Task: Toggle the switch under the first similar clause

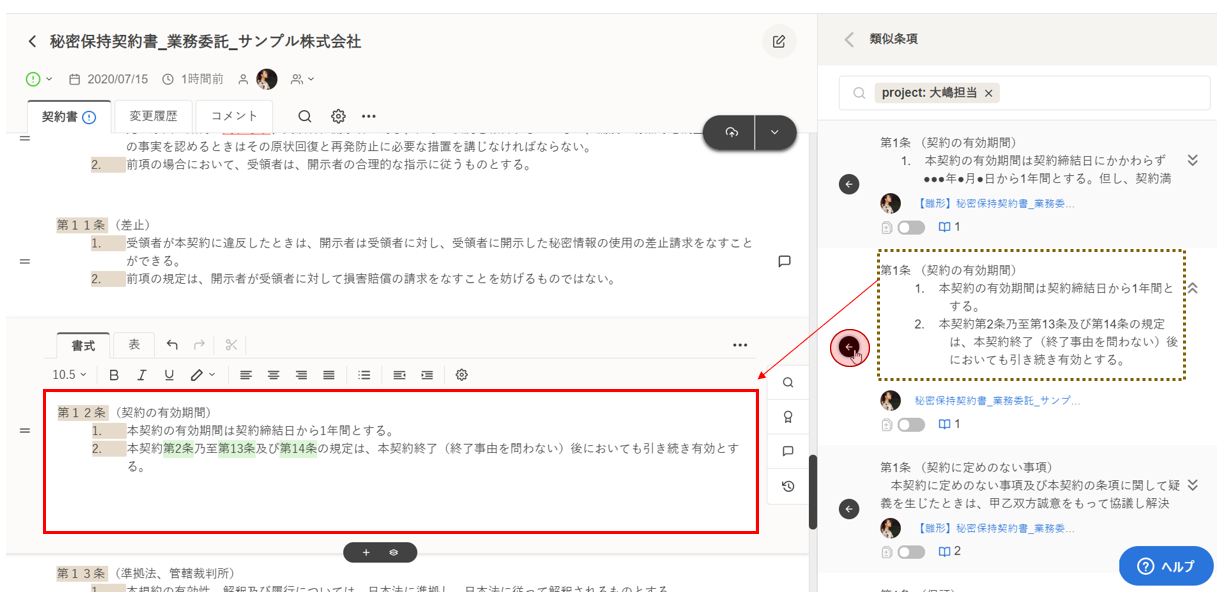Action: tap(911, 227)
